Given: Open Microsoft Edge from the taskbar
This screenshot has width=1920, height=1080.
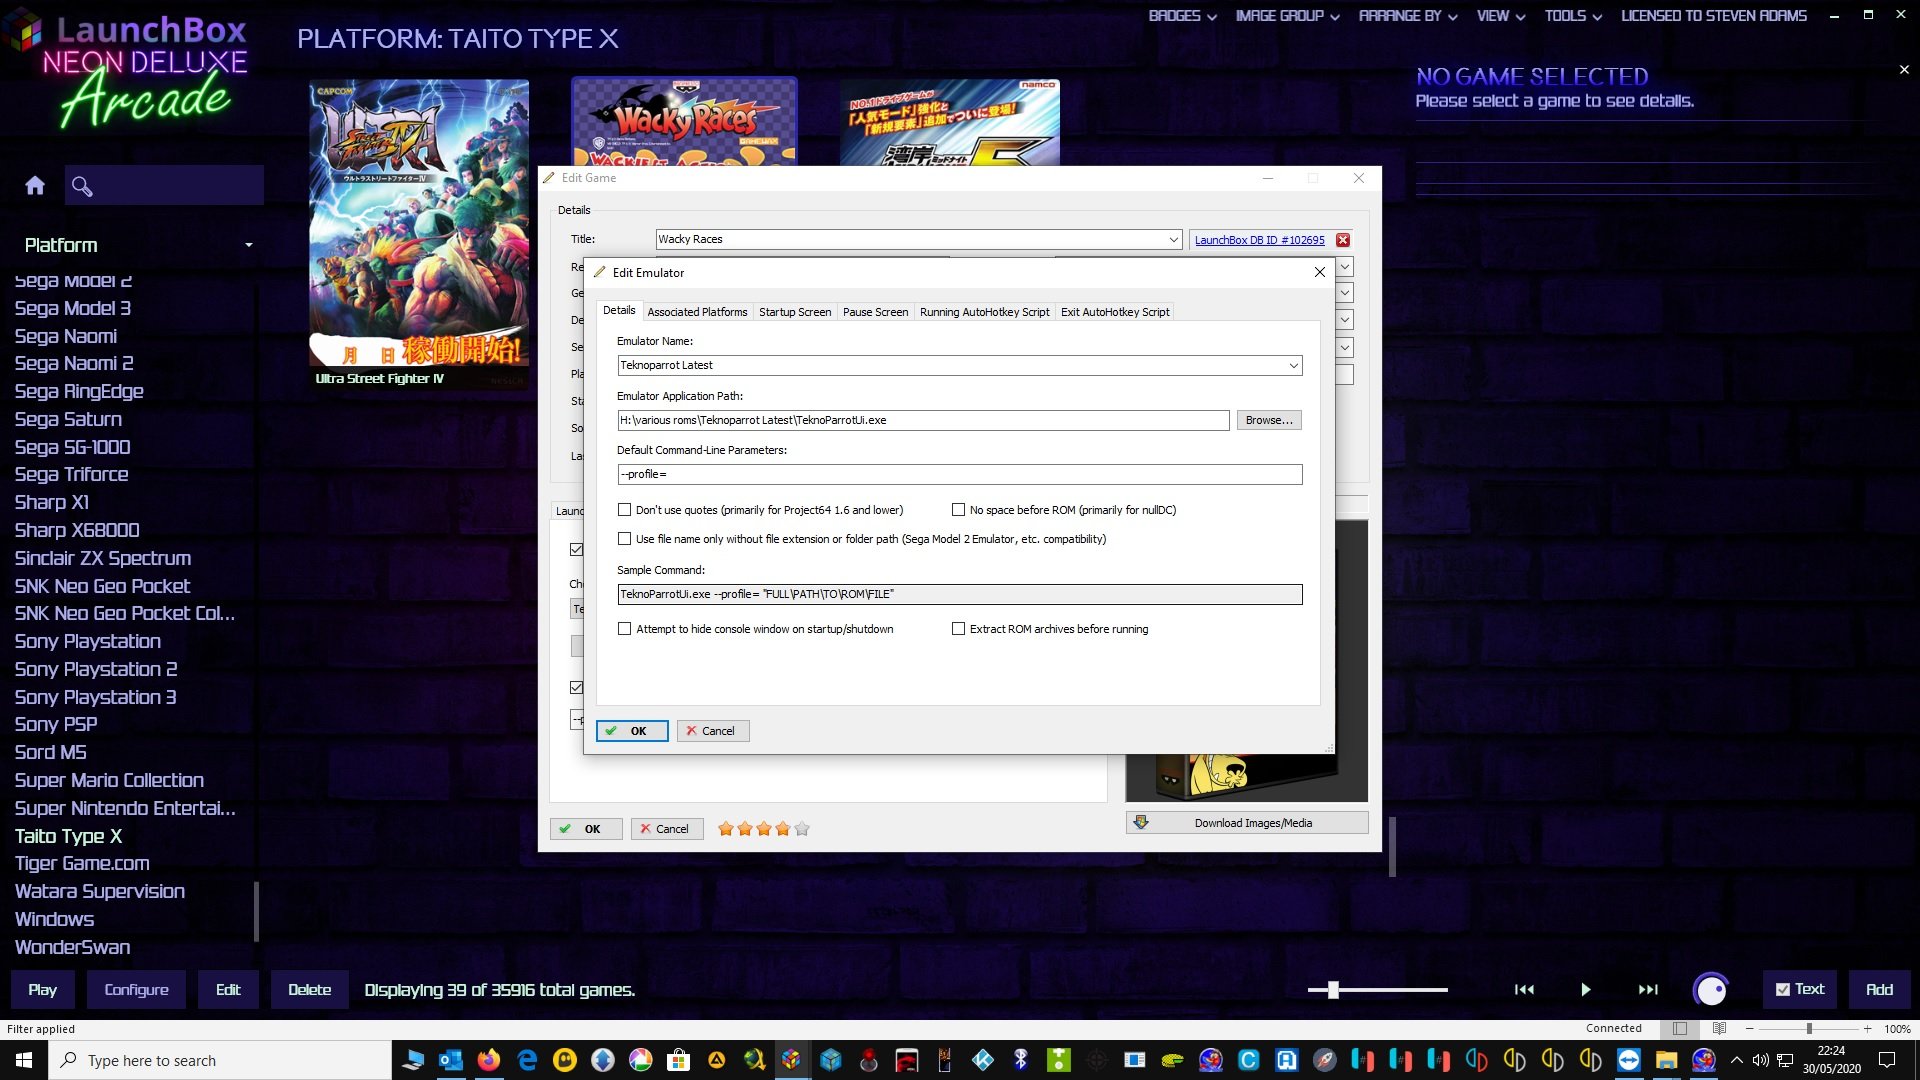Looking at the screenshot, I should [527, 1060].
